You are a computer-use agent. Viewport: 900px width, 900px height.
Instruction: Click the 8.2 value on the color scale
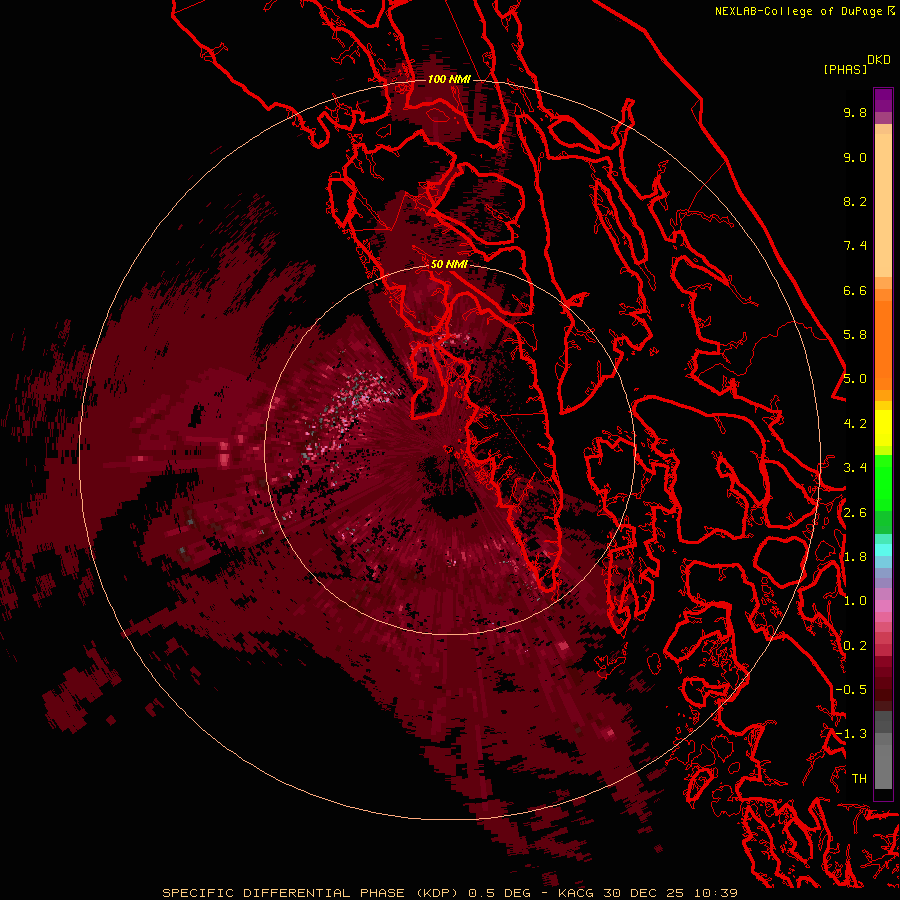click(x=855, y=201)
